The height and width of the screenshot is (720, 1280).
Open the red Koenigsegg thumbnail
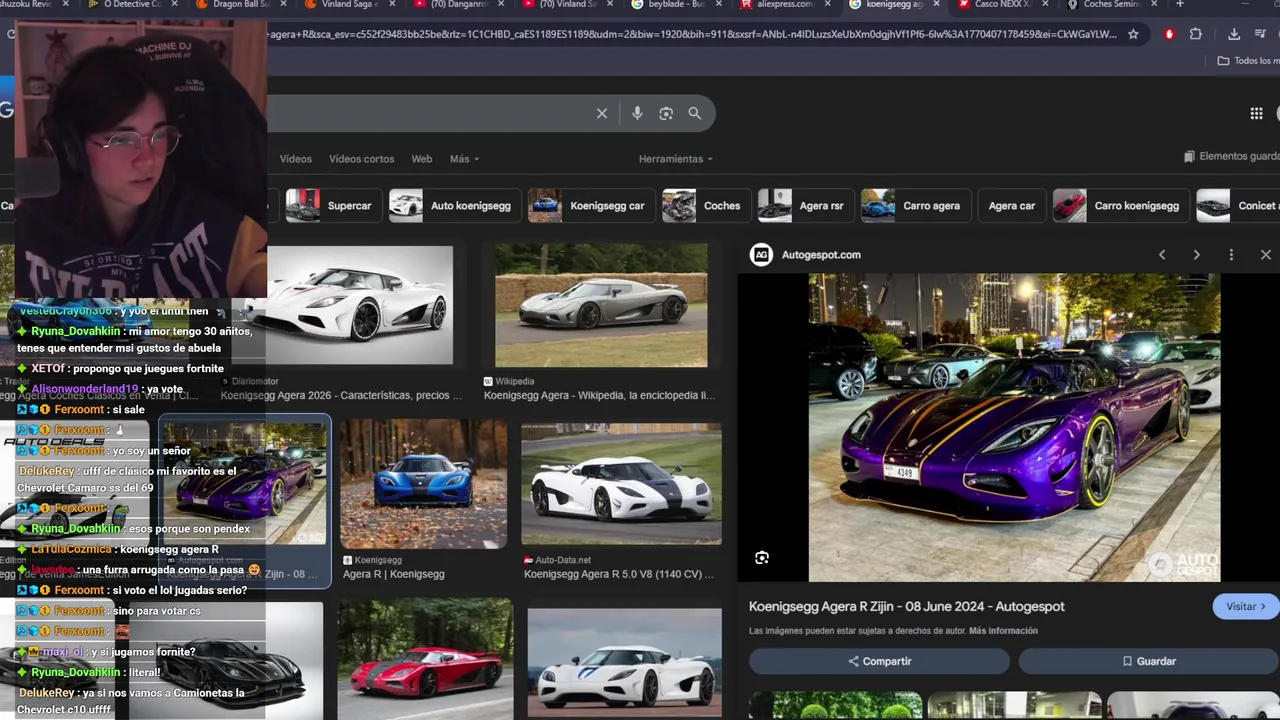(x=425, y=659)
